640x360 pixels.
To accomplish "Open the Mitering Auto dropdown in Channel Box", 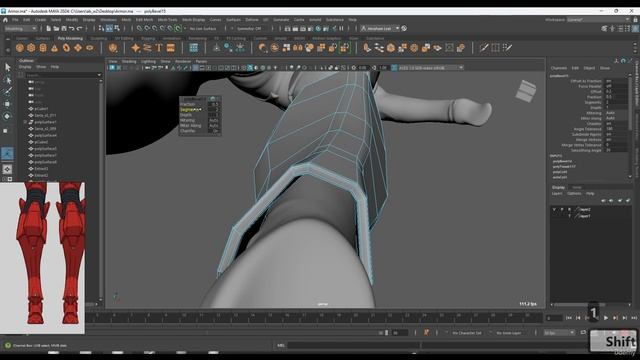I will tap(616, 113).
